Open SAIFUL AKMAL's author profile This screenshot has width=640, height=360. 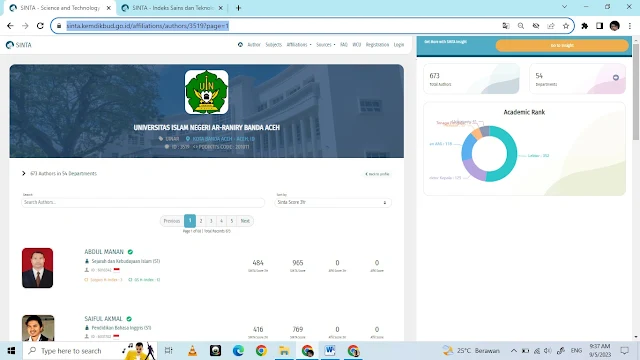tap(103, 319)
